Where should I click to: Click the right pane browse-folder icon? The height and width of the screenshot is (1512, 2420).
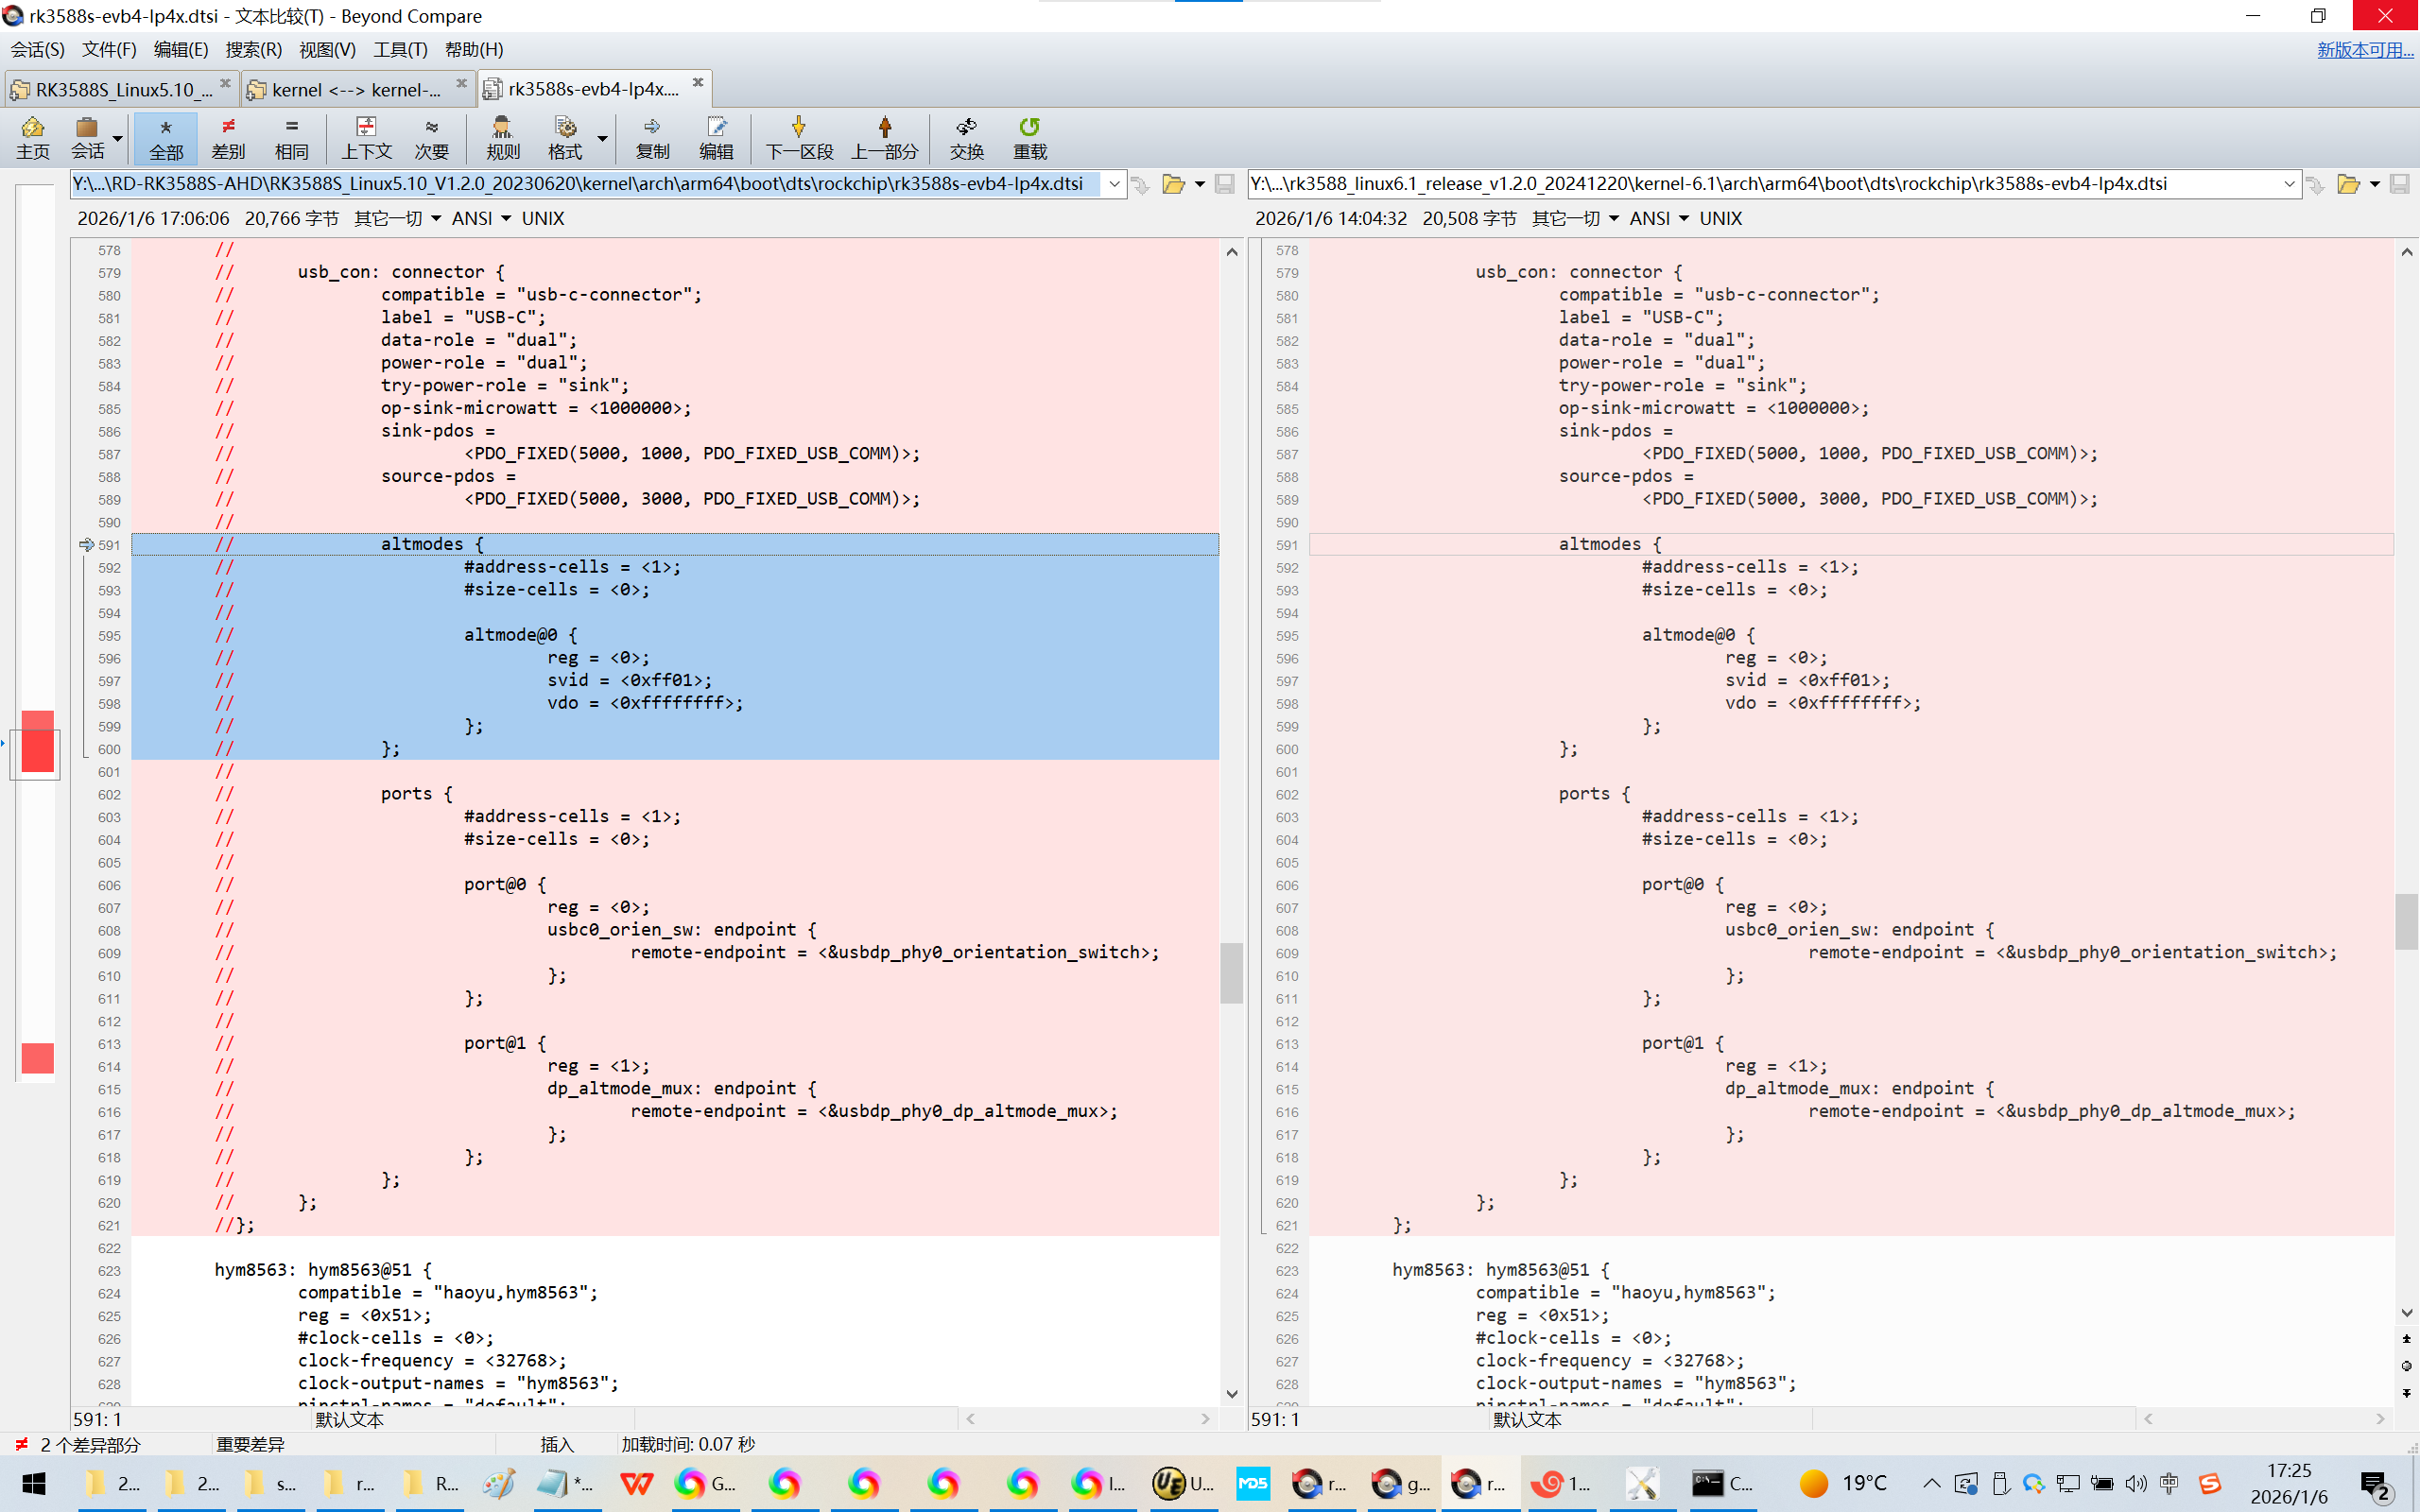click(2348, 184)
